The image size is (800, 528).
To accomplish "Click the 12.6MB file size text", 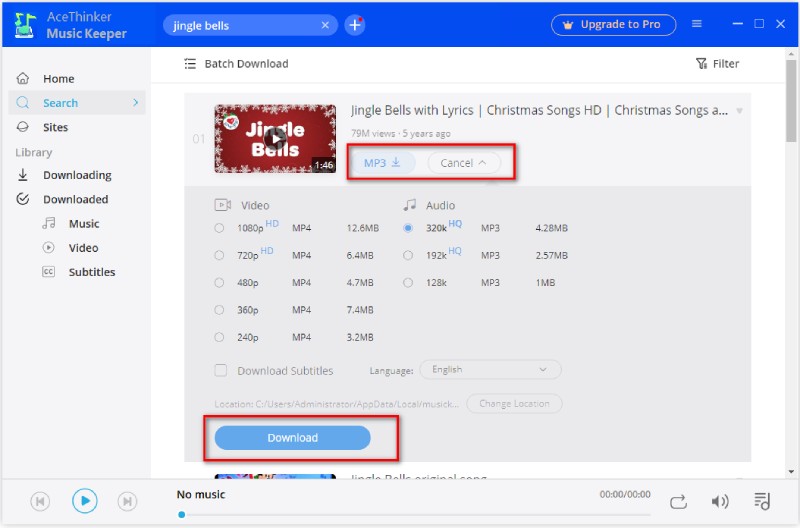I will click(x=363, y=228).
